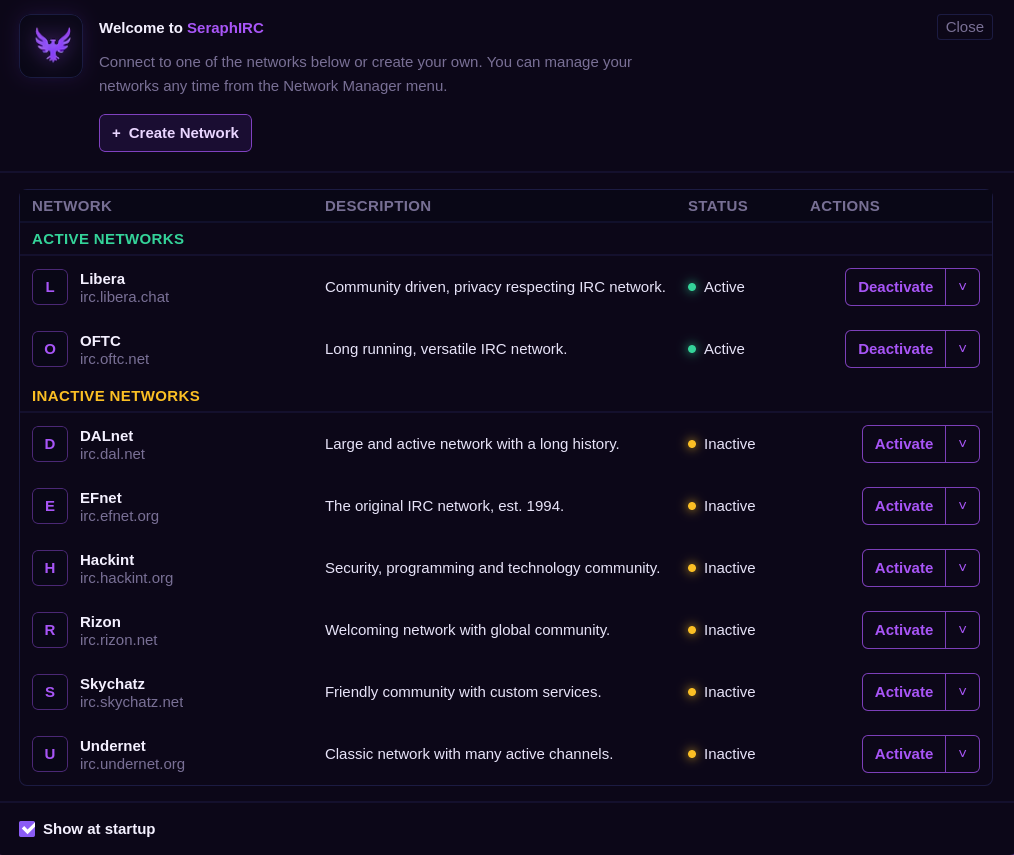Click the Libera 'L' network icon
1014x855 pixels.
point(50,287)
